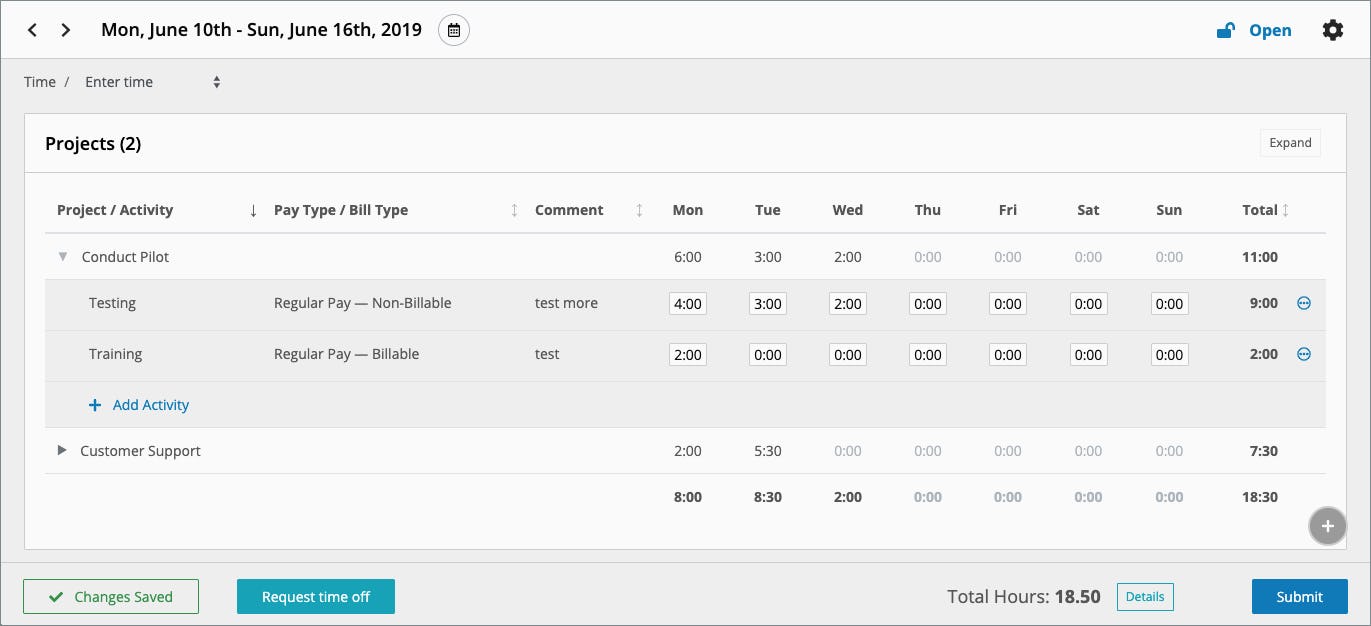Toggle sorting on the Comment column
This screenshot has height=626, width=1371.
tap(638, 210)
